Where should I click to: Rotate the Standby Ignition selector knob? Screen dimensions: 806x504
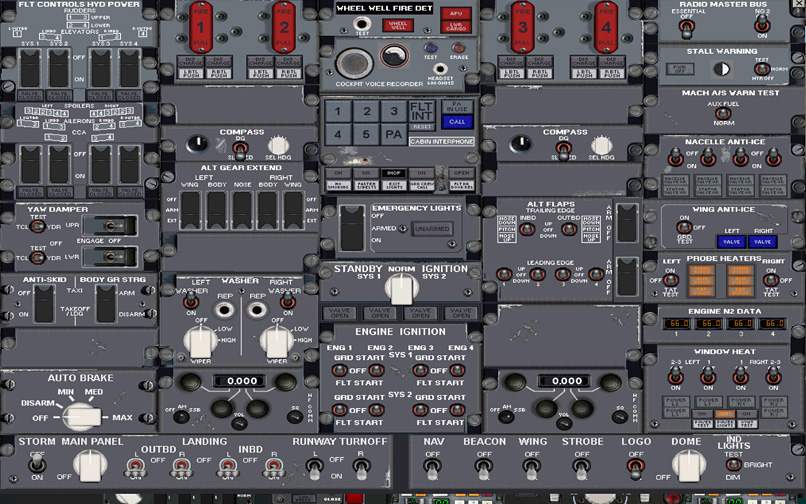click(x=401, y=290)
